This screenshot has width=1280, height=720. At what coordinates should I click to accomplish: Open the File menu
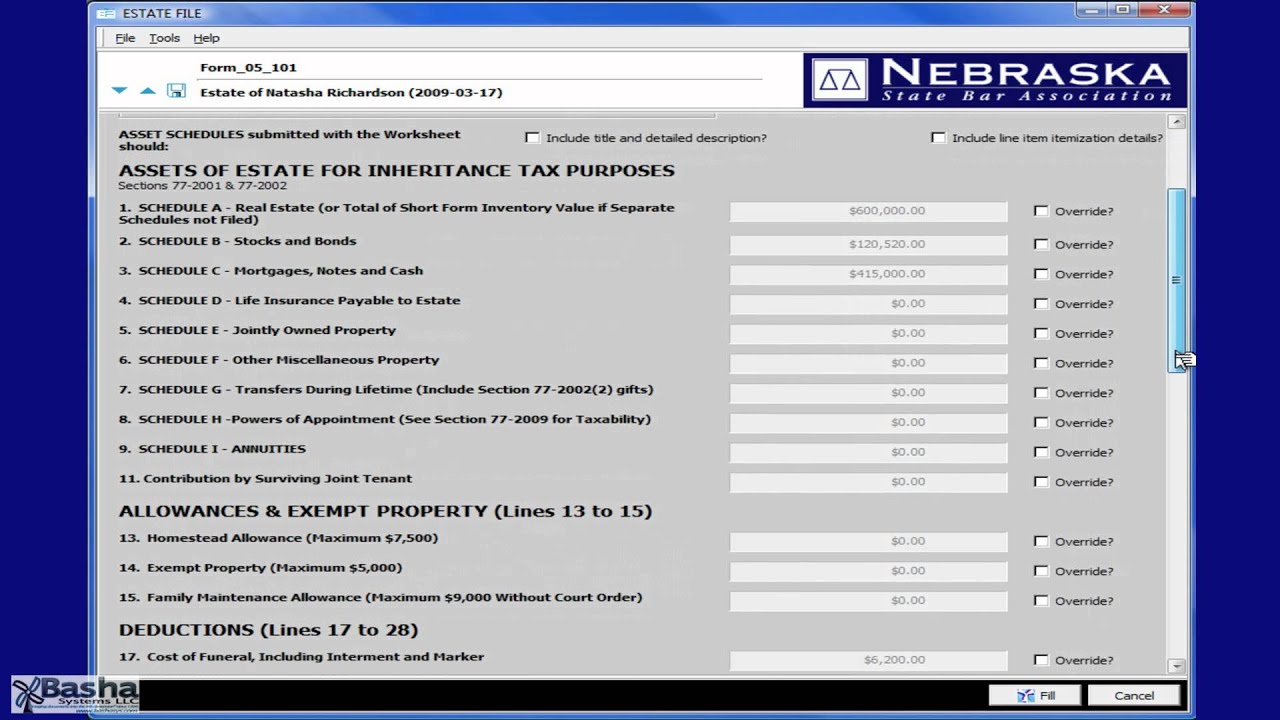coord(125,38)
